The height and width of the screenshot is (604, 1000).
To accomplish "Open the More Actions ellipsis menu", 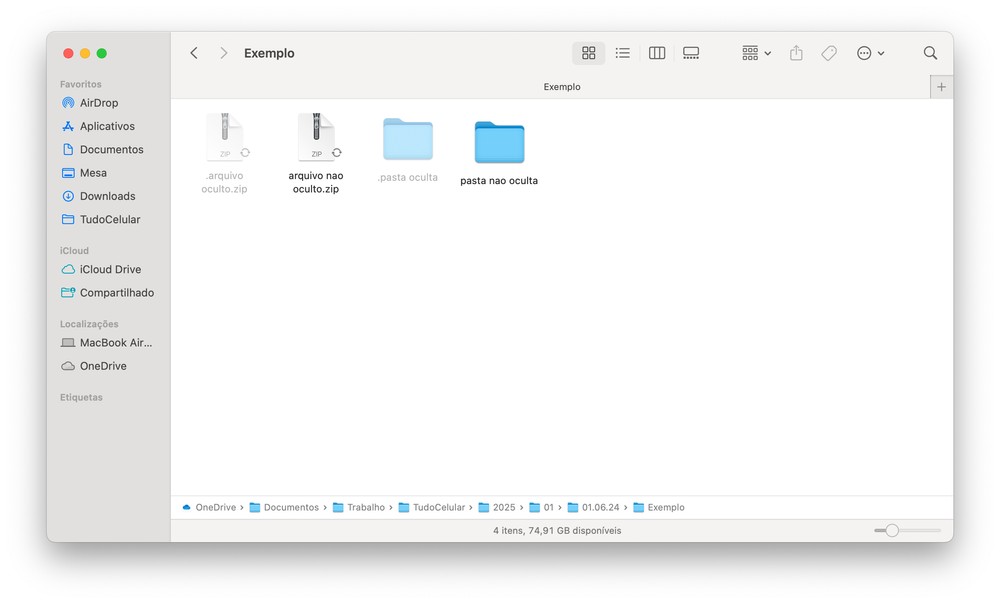I will coord(870,53).
